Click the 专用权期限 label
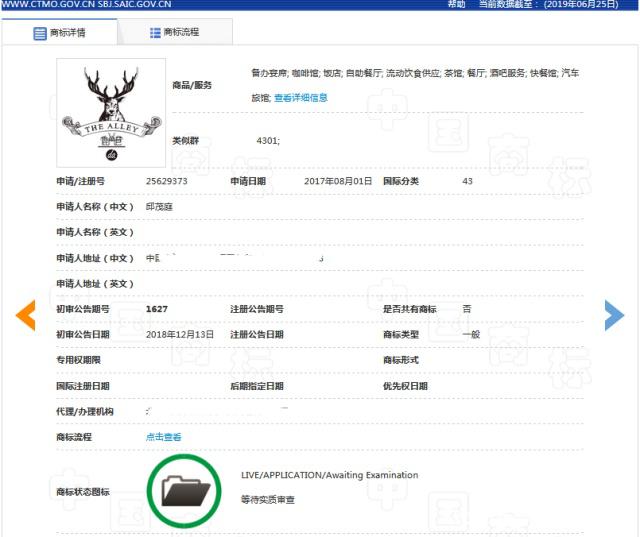The image size is (640, 537). pyautogui.click(x=78, y=360)
